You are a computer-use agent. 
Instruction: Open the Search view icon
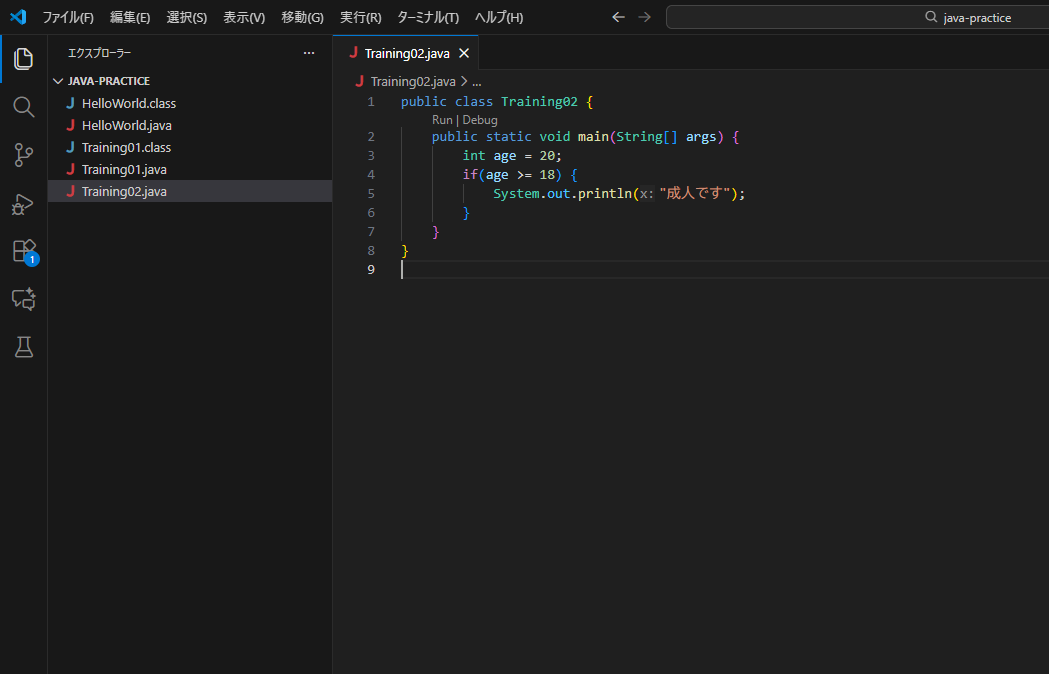click(23, 107)
